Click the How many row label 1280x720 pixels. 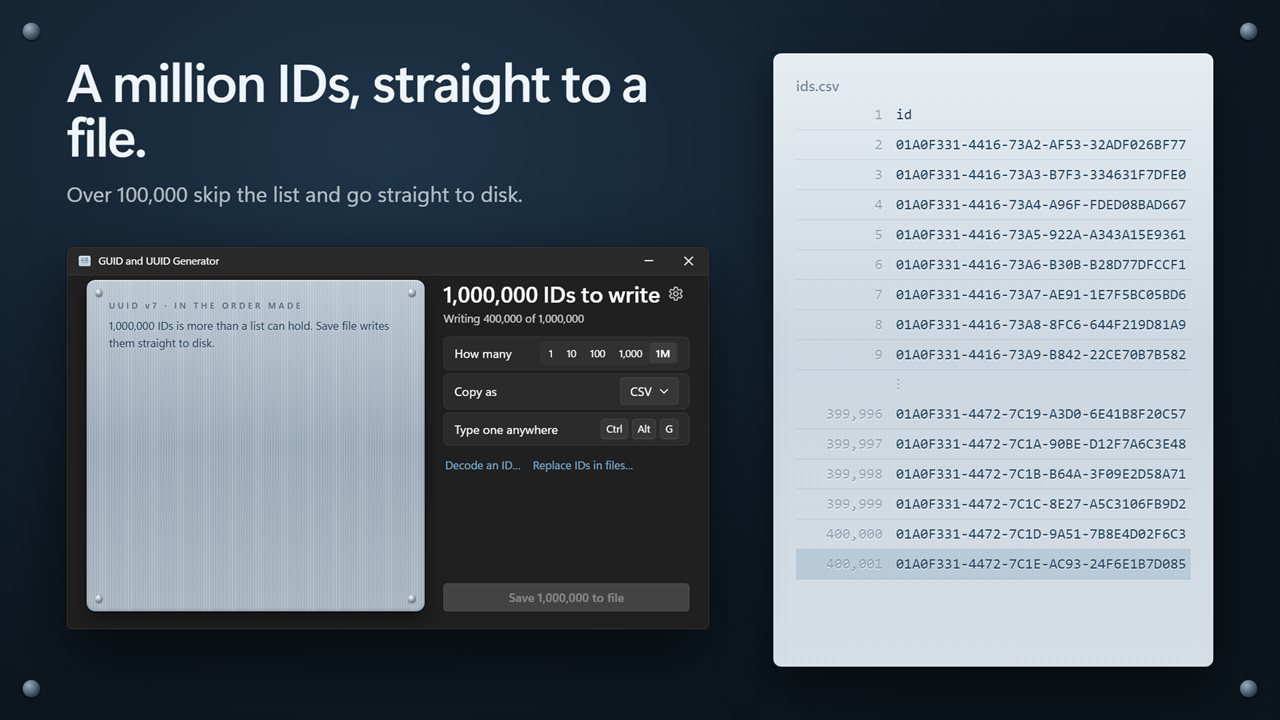(x=483, y=354)
